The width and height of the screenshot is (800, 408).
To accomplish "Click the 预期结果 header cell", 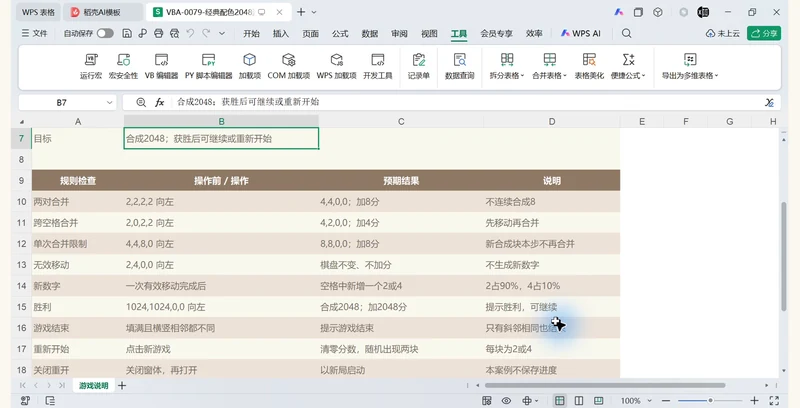I will point(401,181).
